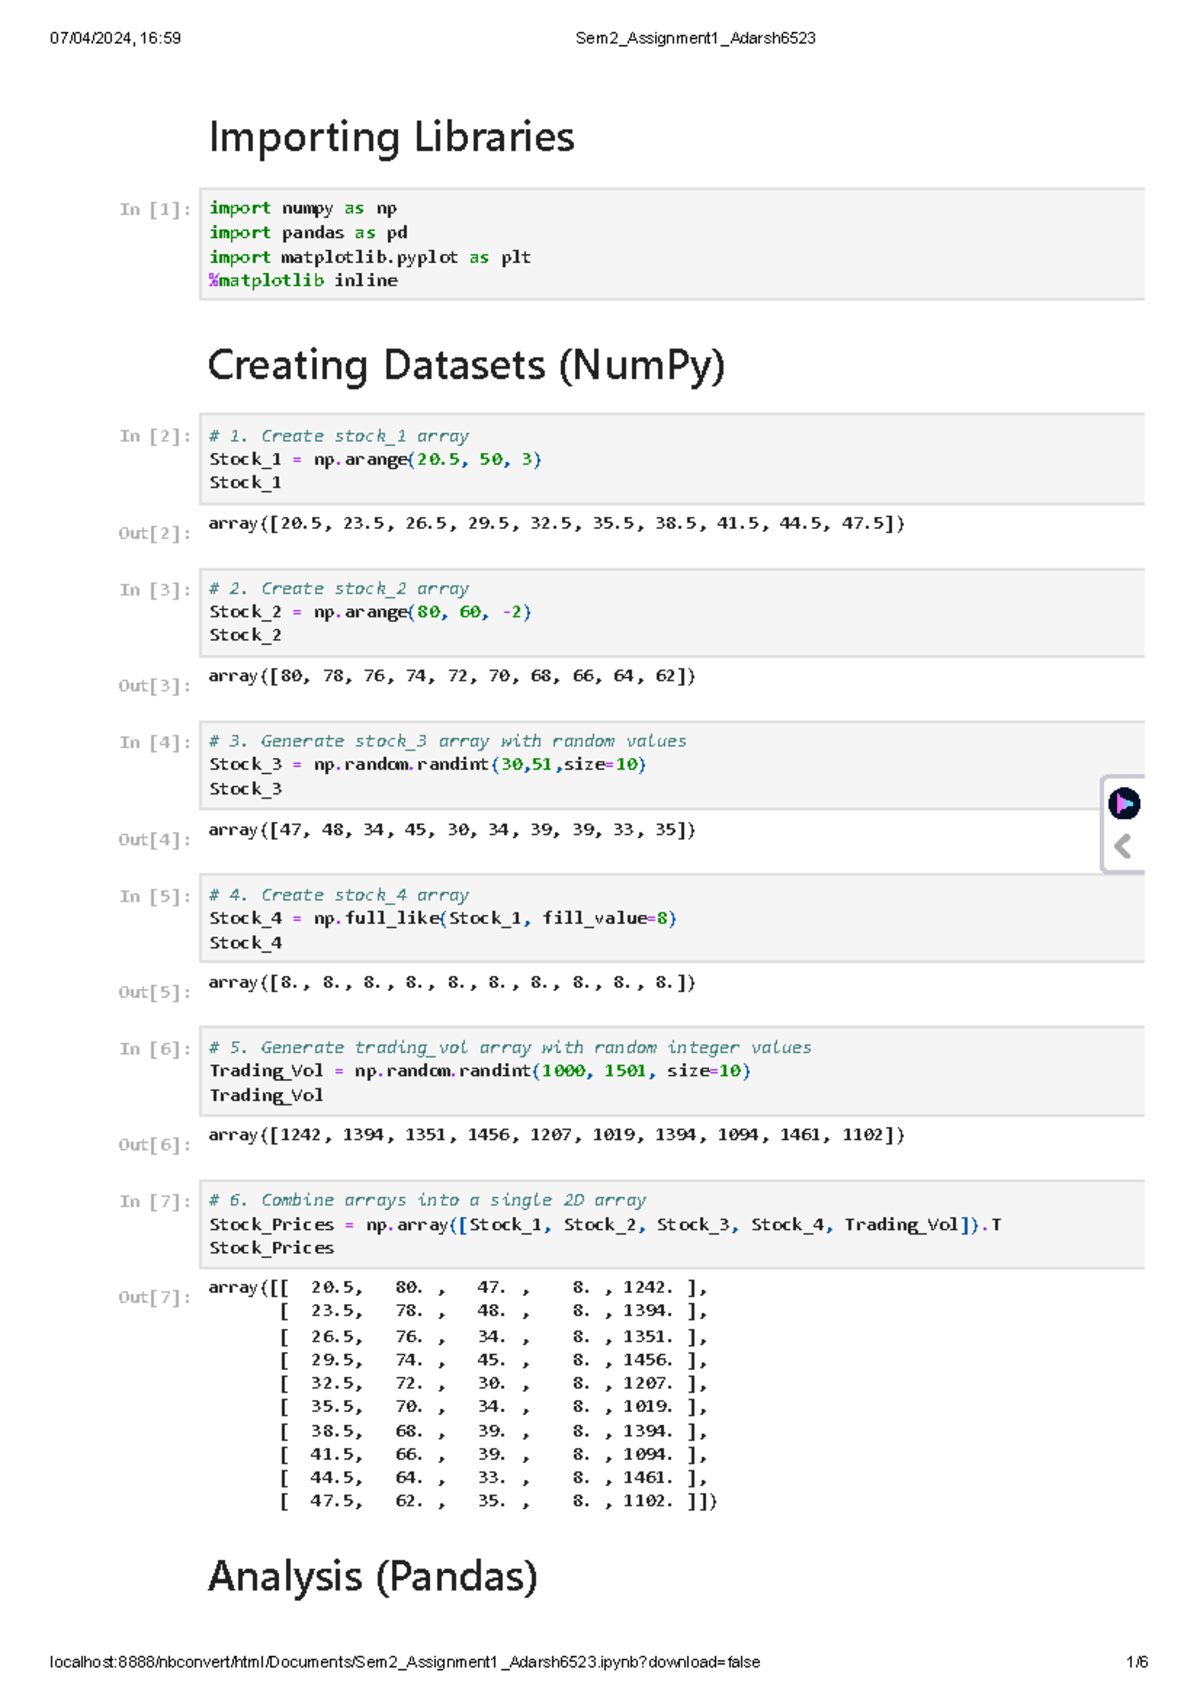This screenshot has height=1698, width=1200.
Task: Click the 'Creating Datasets (NumPy)' heading
Action: pos(466,365)
